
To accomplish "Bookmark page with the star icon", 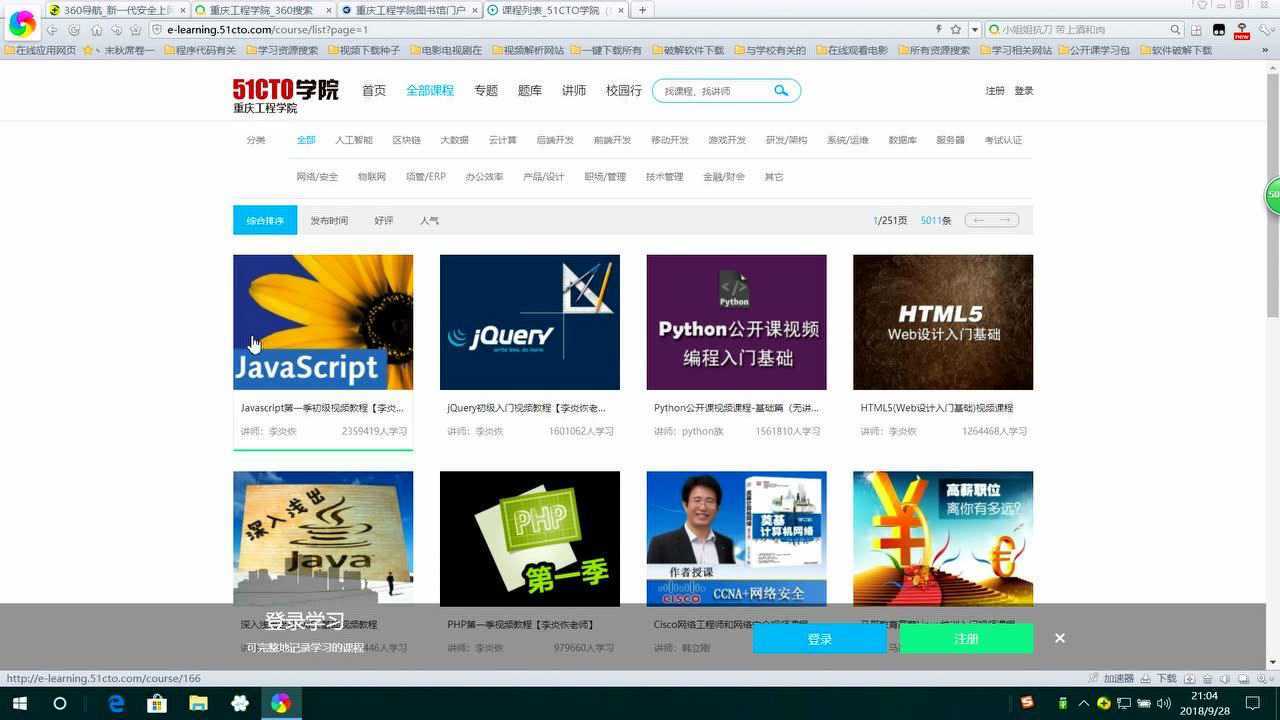I will 956,30.
